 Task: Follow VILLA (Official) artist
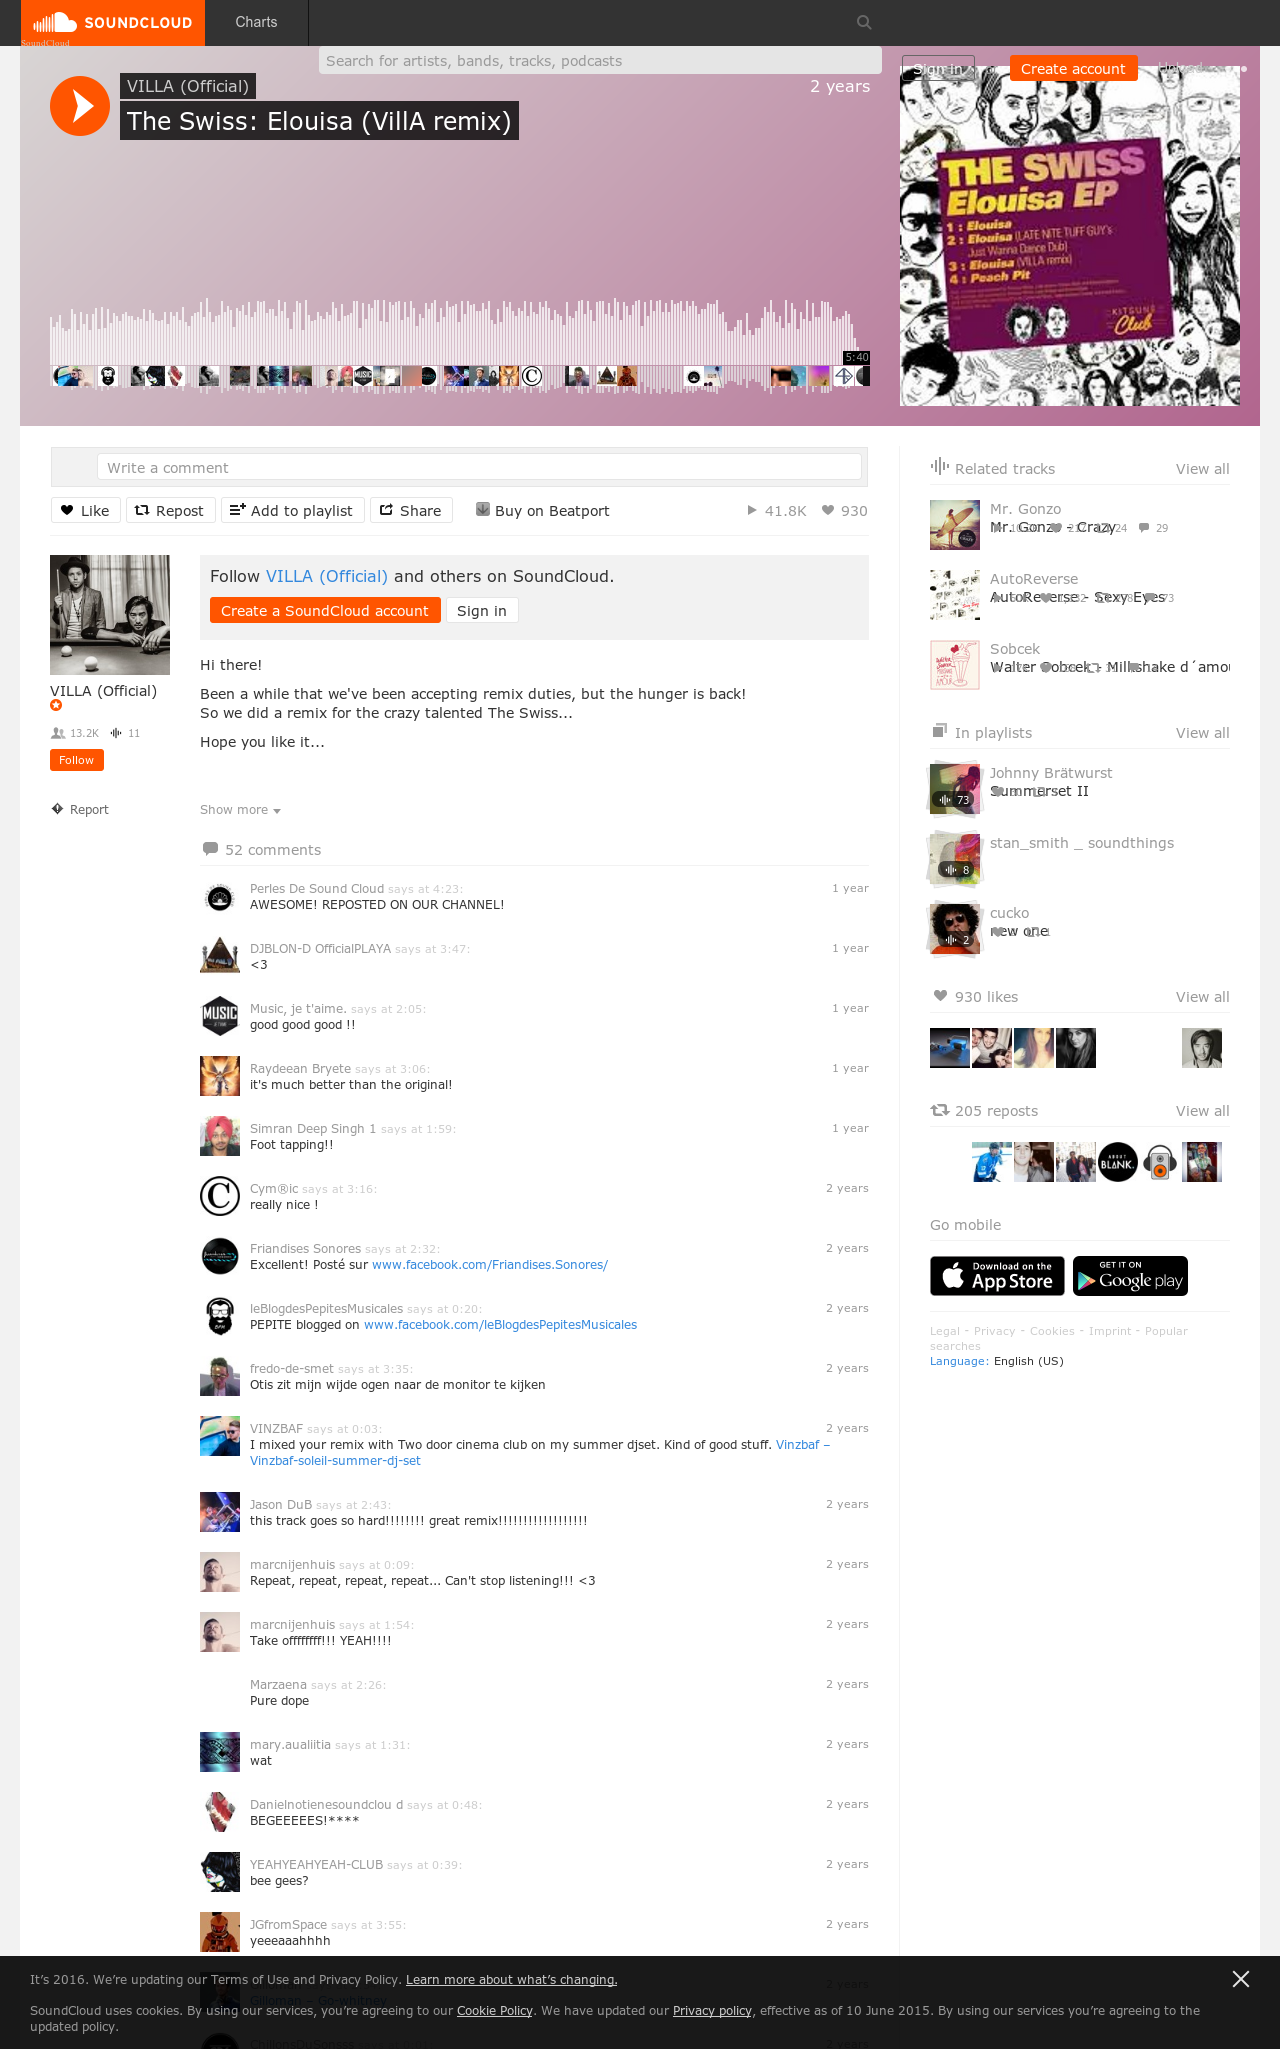(x=77, y=760)
